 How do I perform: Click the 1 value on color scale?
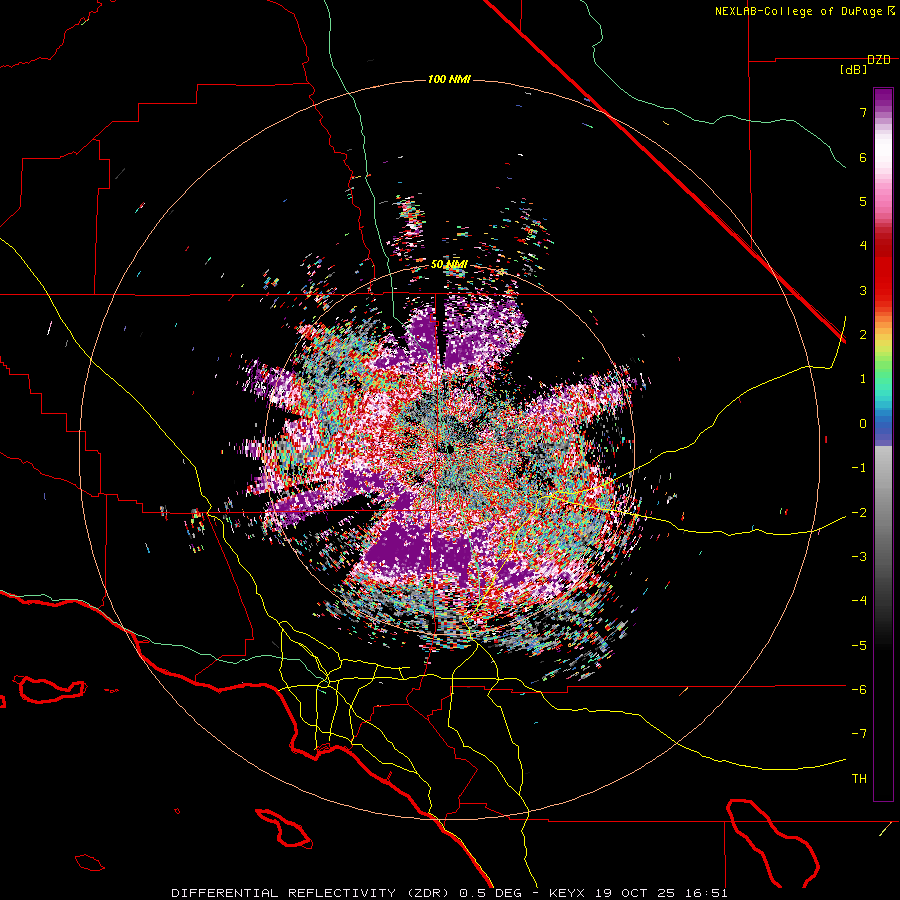point(863,379)
